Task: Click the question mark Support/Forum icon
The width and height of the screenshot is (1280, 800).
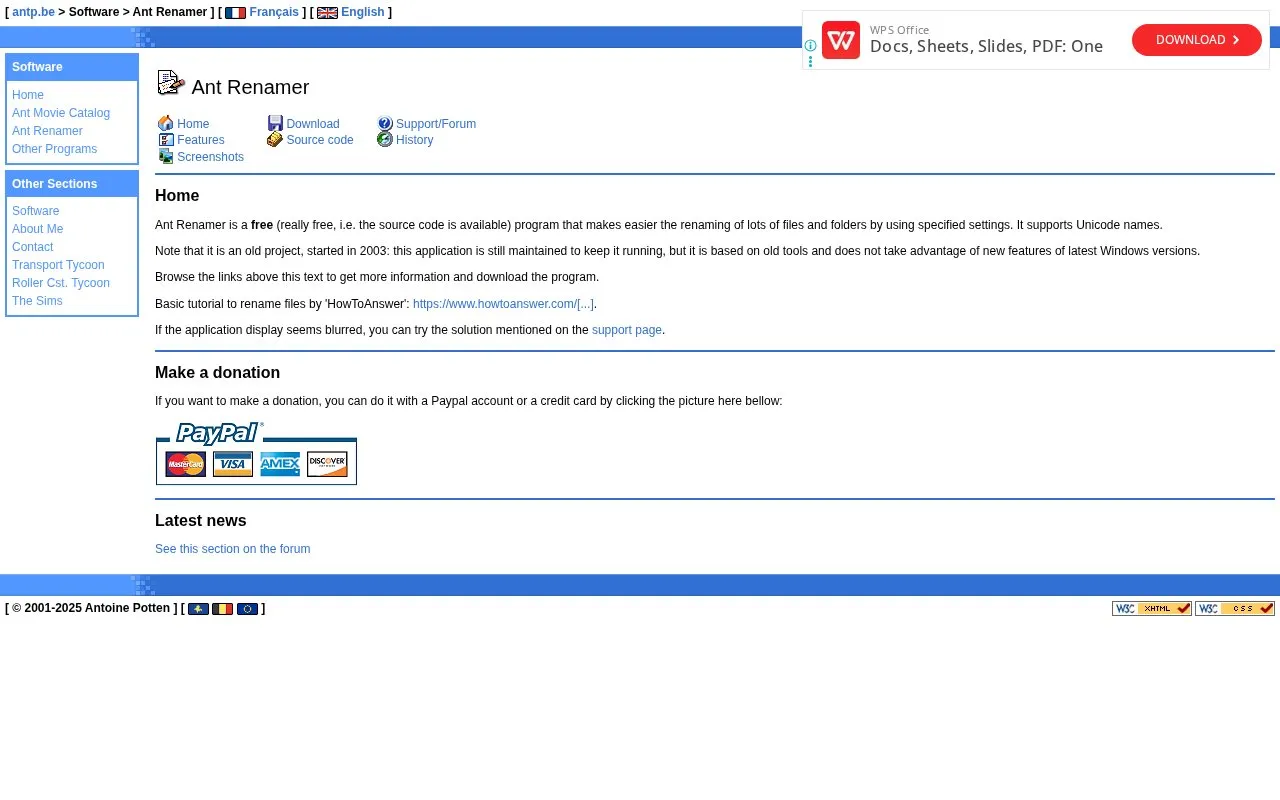Action: click(x=385, y=124)
